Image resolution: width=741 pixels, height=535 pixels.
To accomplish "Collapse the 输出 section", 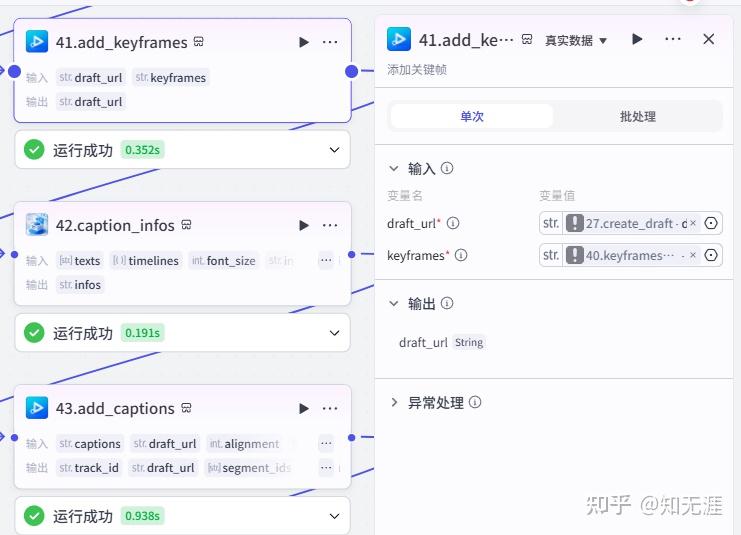I will point(394,303).
